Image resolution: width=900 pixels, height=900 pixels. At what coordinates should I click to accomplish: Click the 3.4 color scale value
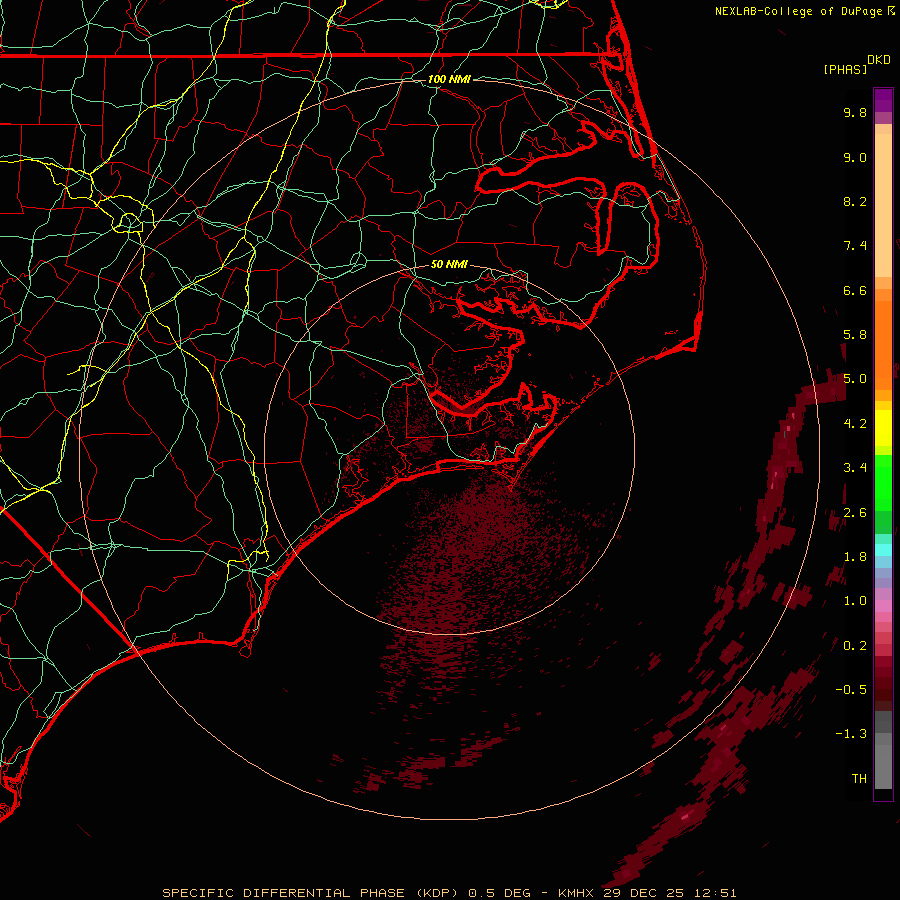coord(855,468)
